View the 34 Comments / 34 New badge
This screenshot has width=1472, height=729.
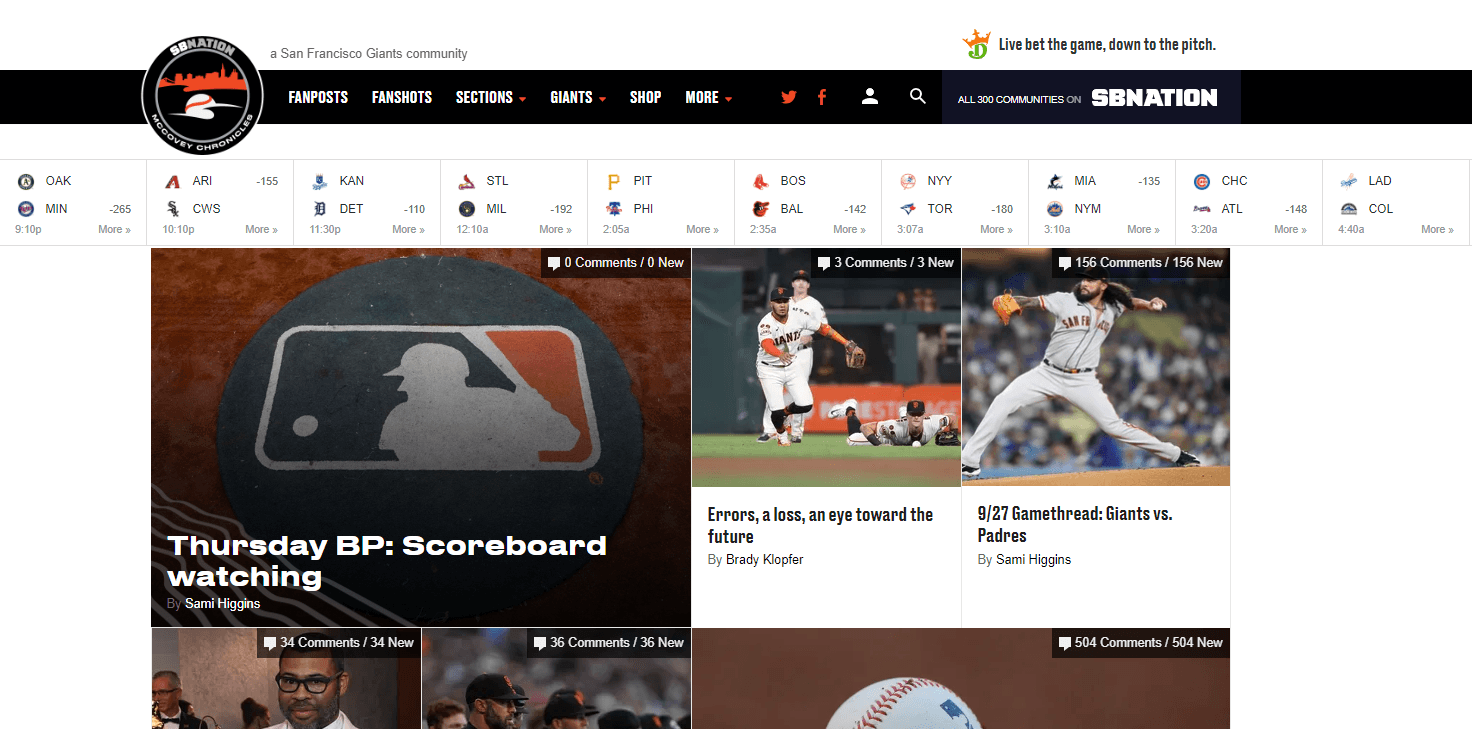click(x=339, y=643)
